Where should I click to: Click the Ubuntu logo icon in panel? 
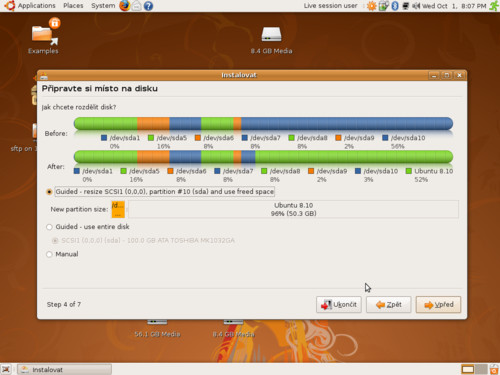pyautogui.click(x=9, y=6)
